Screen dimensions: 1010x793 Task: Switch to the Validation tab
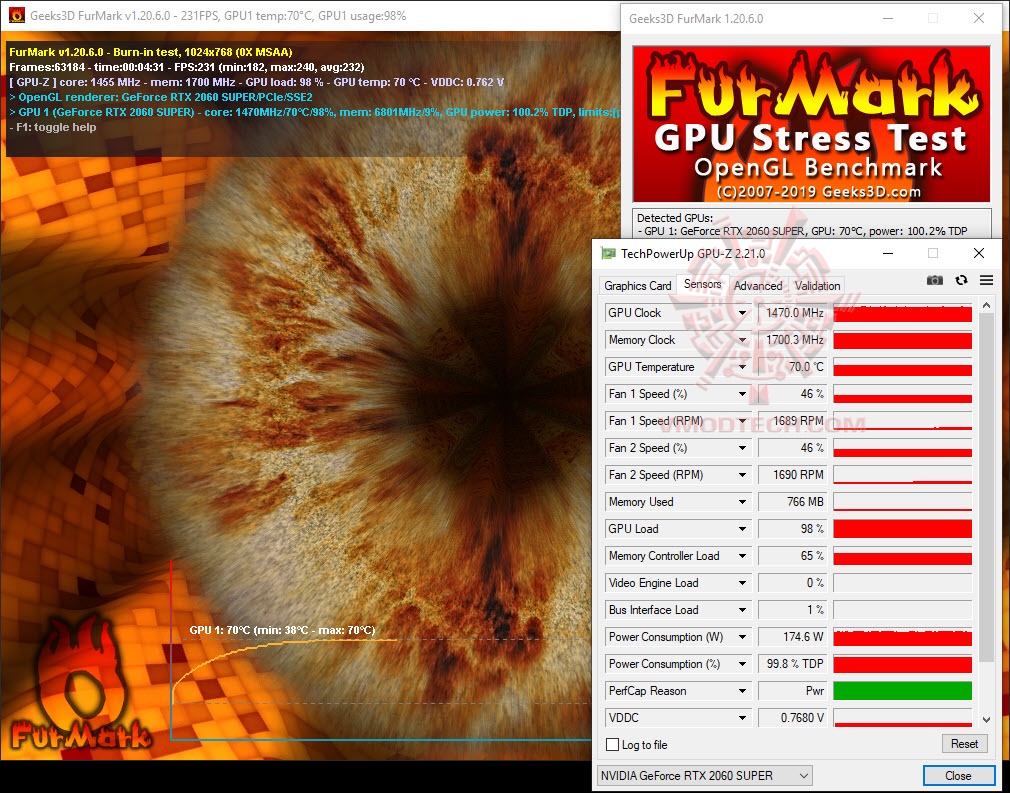817,285
